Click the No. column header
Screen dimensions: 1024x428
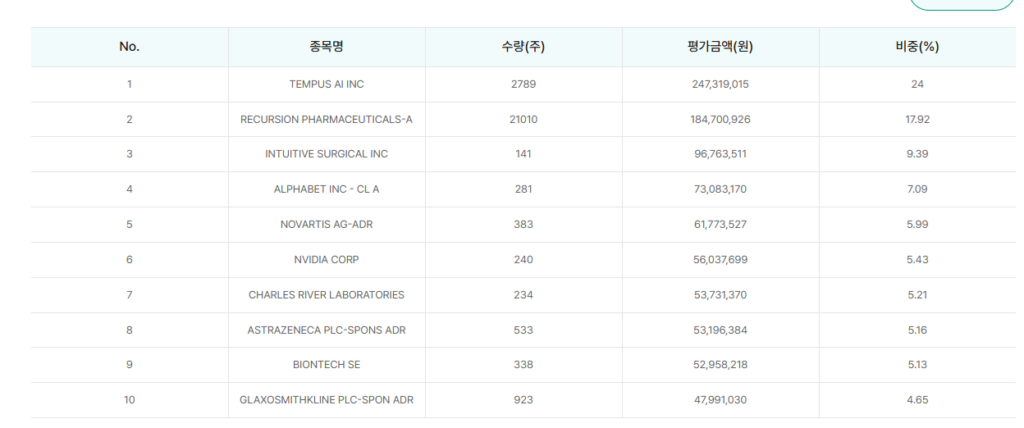coord(129,47)
